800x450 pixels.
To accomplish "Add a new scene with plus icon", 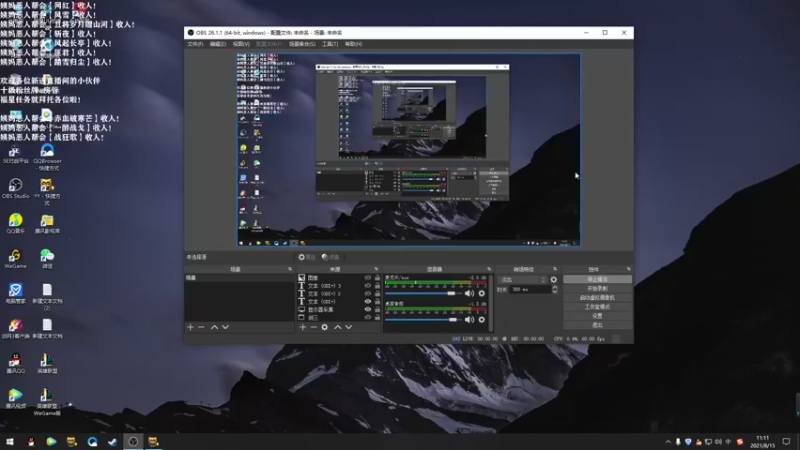I will tap(190, 327).
